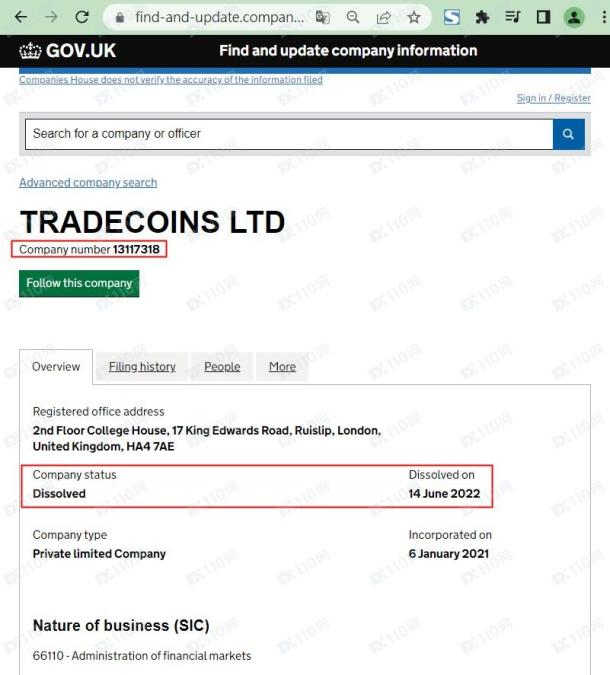Toggle the browser side panel icon
Screen dimensions: 610x675
click(x=543, y=17)
